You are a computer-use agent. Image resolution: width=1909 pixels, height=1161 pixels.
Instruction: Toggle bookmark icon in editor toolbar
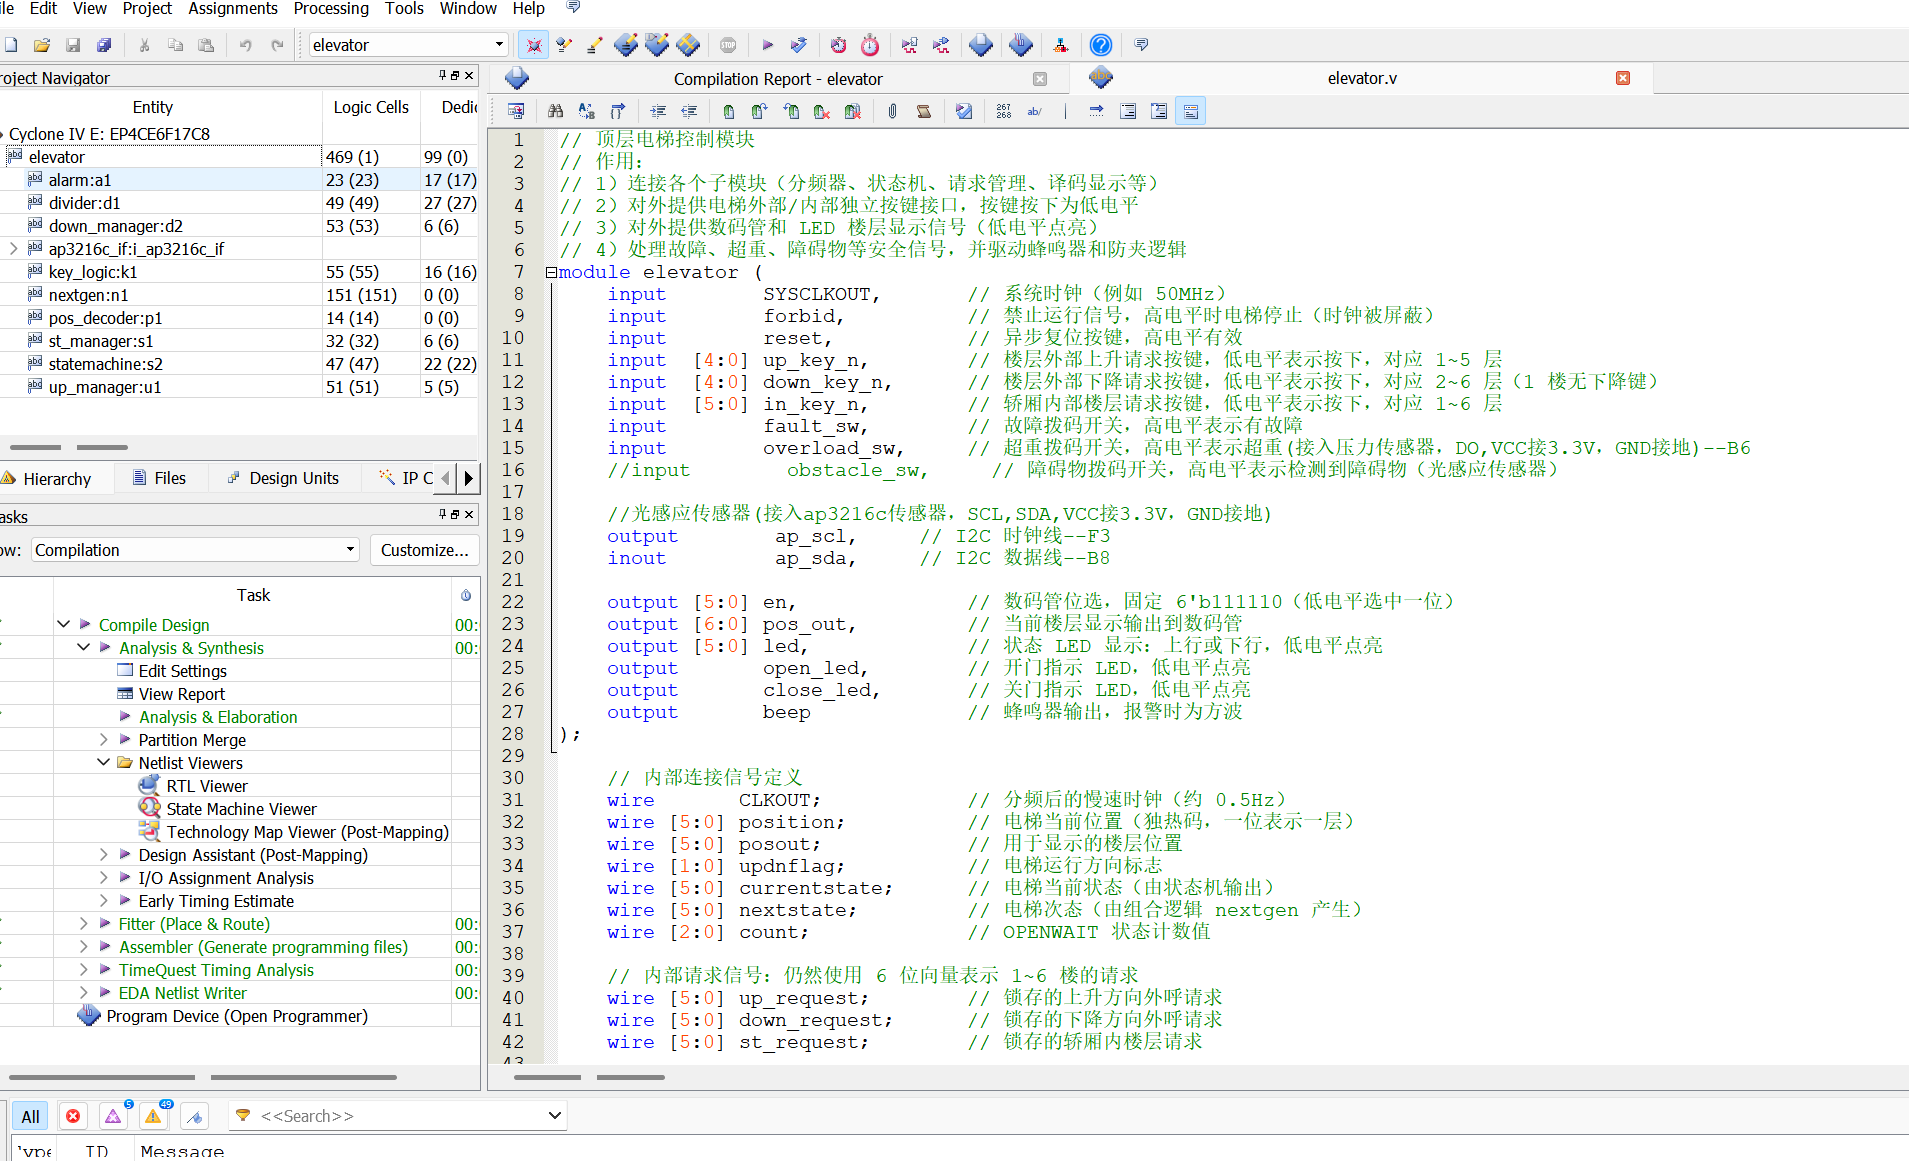tap(729, 111)
